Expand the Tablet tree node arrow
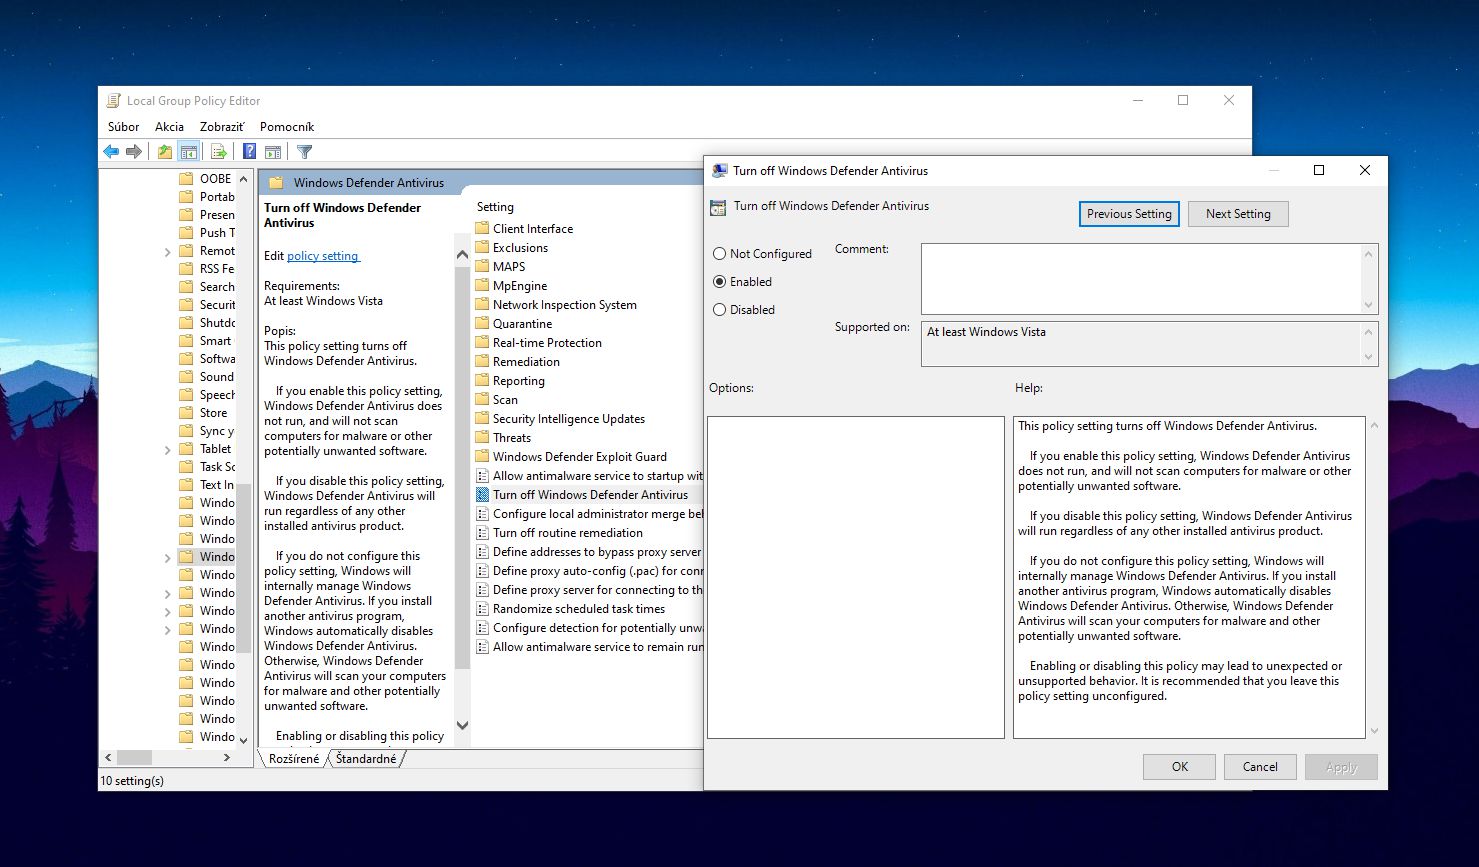The image size is (1479, 867). 167,450
